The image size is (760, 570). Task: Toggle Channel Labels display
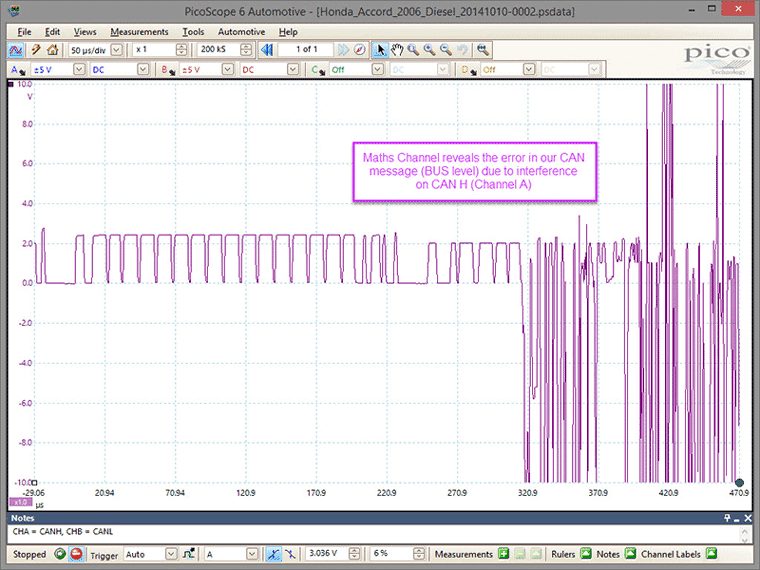[x=711, y=554]
